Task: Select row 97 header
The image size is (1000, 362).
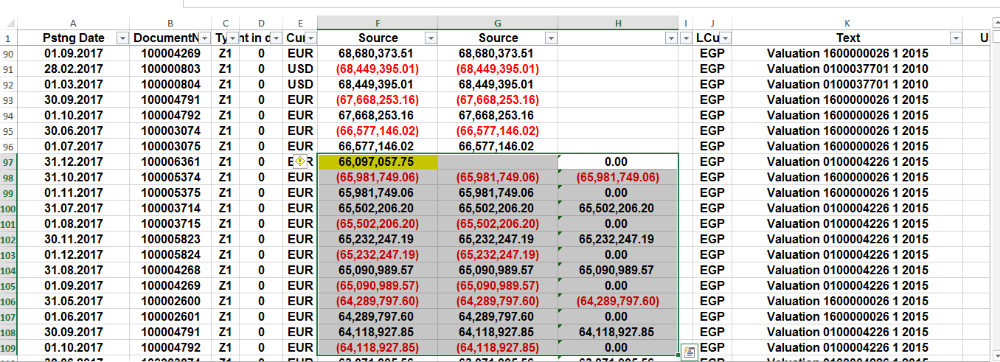Action: (x=9, y=161)
